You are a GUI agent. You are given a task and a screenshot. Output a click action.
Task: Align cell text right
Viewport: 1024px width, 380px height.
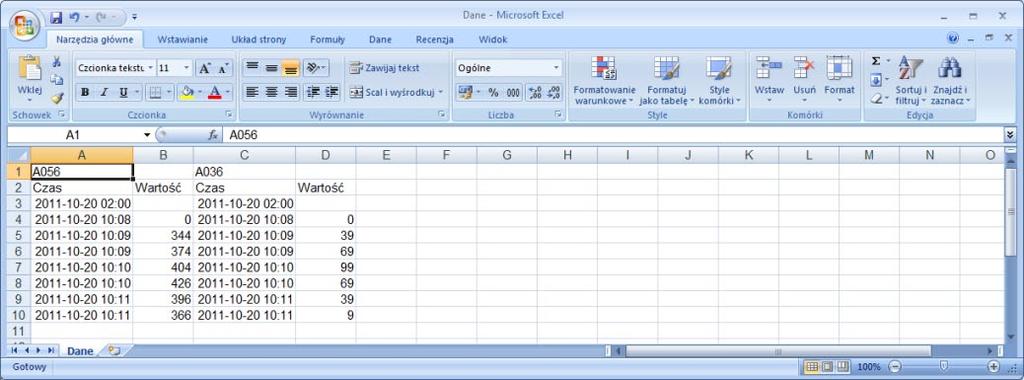coord(290,92)
